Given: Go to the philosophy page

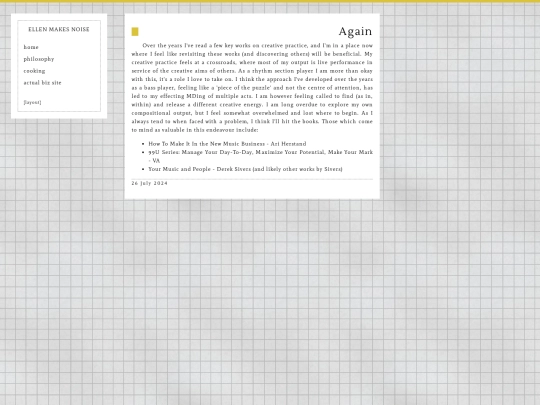Looking at the screenshot, I should [39, 59].
